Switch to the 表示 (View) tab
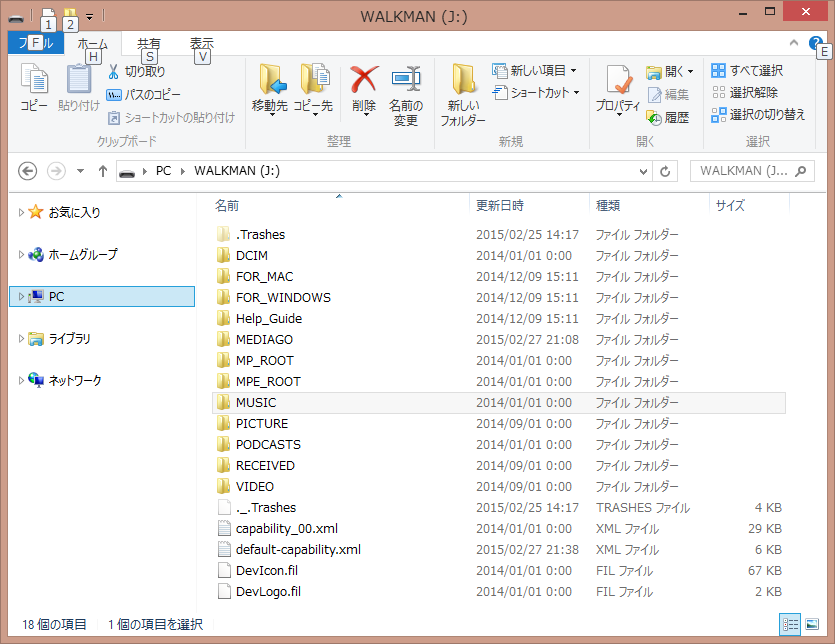 tap(202, 43)
